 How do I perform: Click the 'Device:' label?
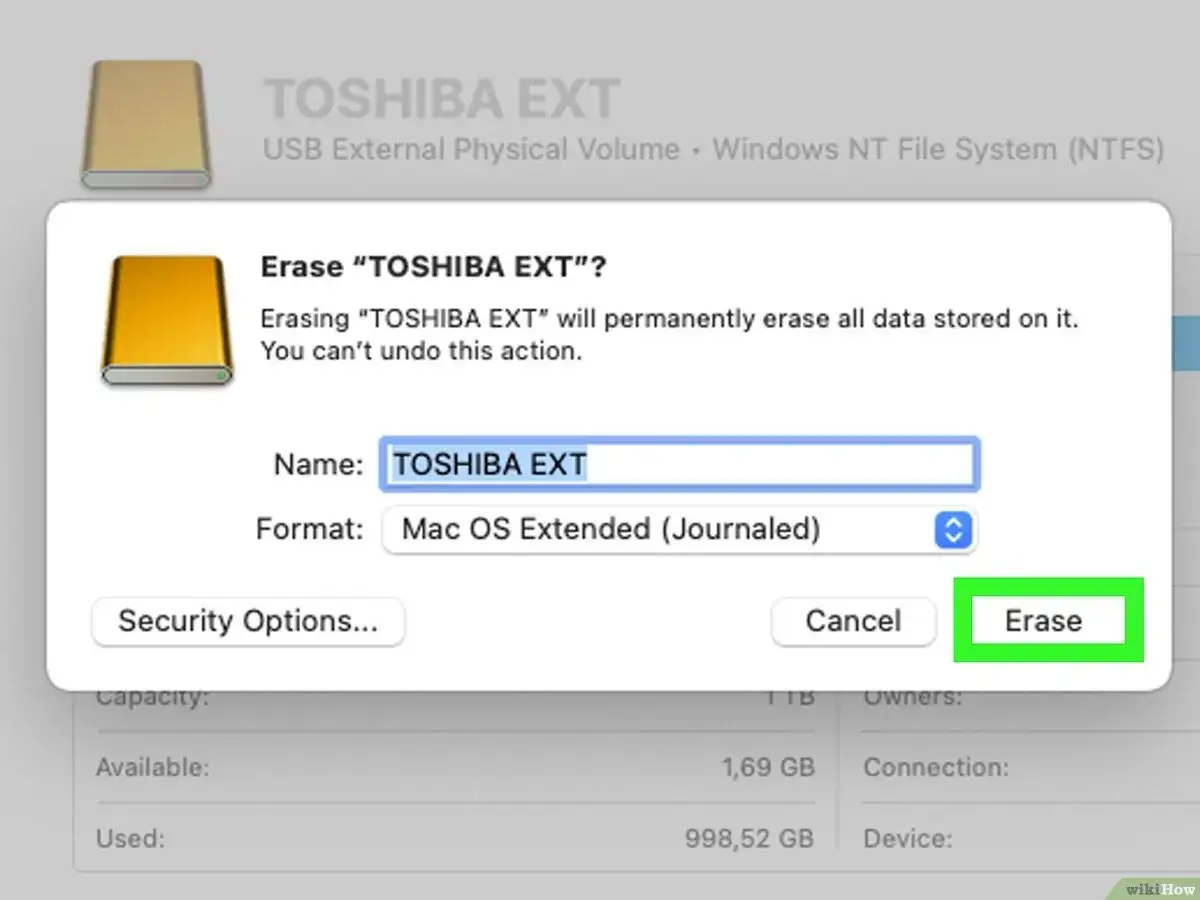click(908, 838)
